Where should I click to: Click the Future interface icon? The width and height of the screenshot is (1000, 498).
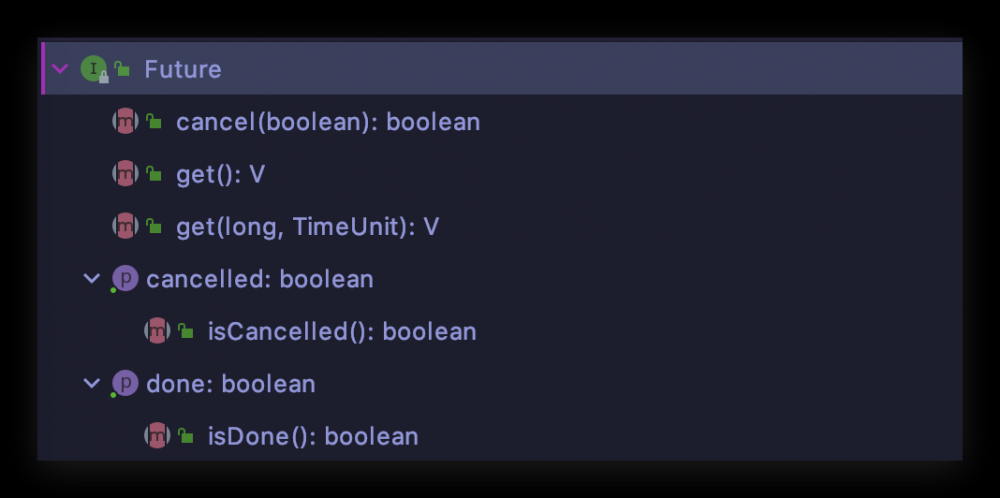point(93,69)
